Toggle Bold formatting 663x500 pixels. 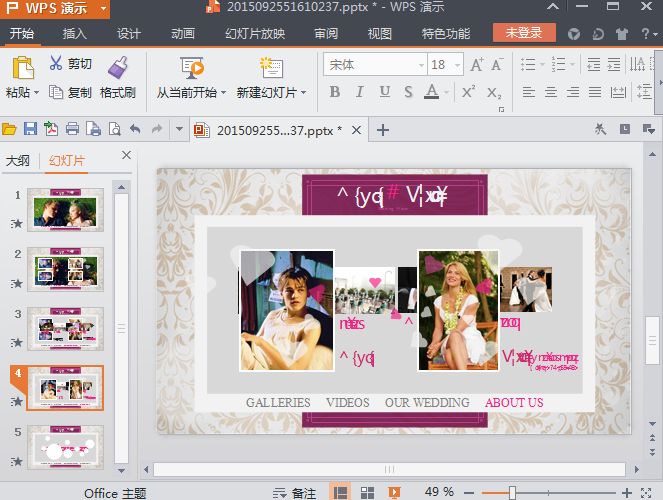point(334,91)
